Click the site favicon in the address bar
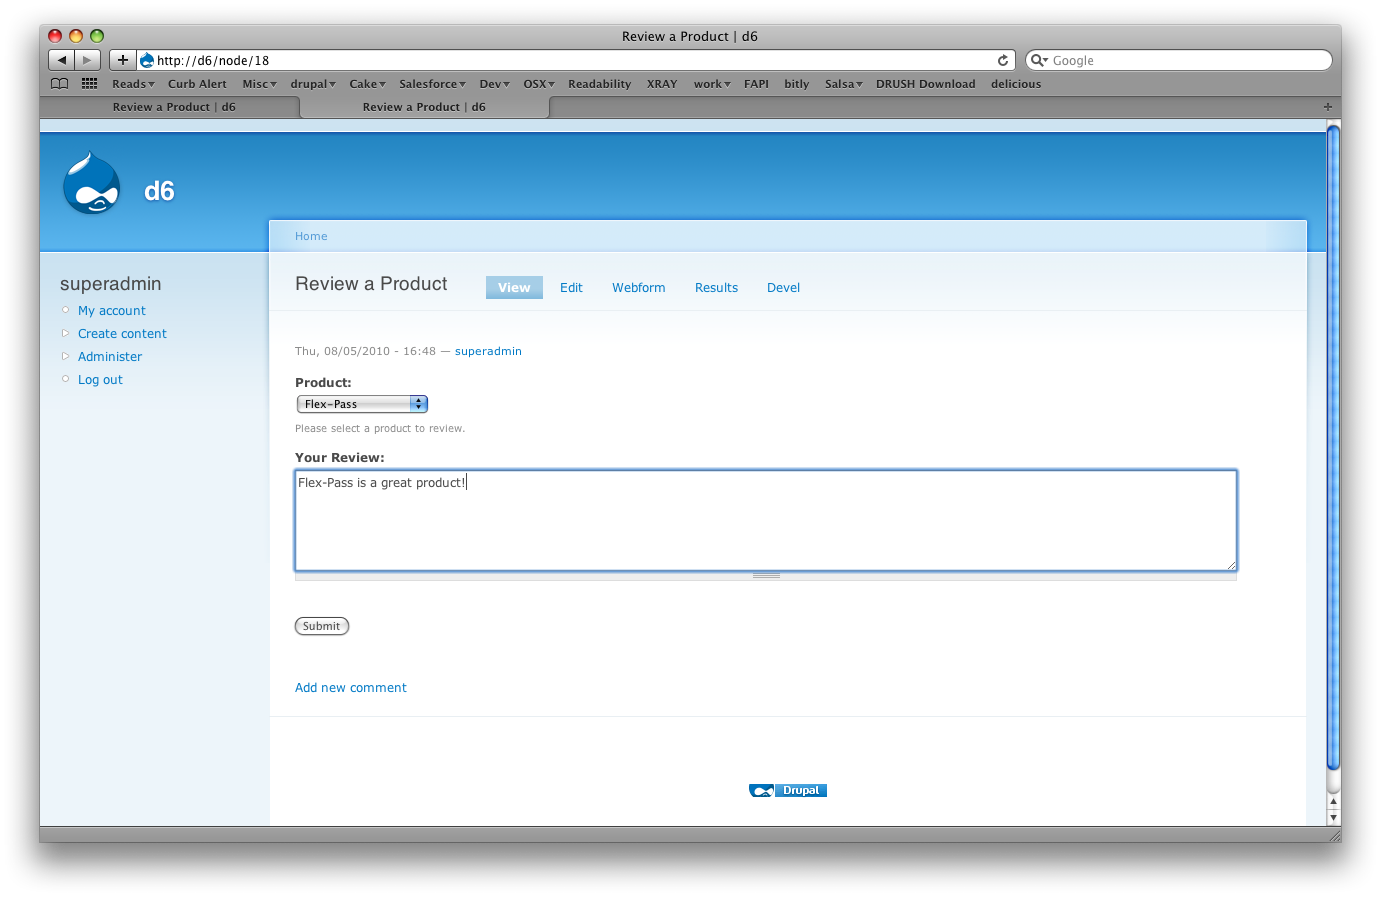Image resolution: width=1381 pixels, height=897 pixels. pyautogui.click(x=147, y=59)
